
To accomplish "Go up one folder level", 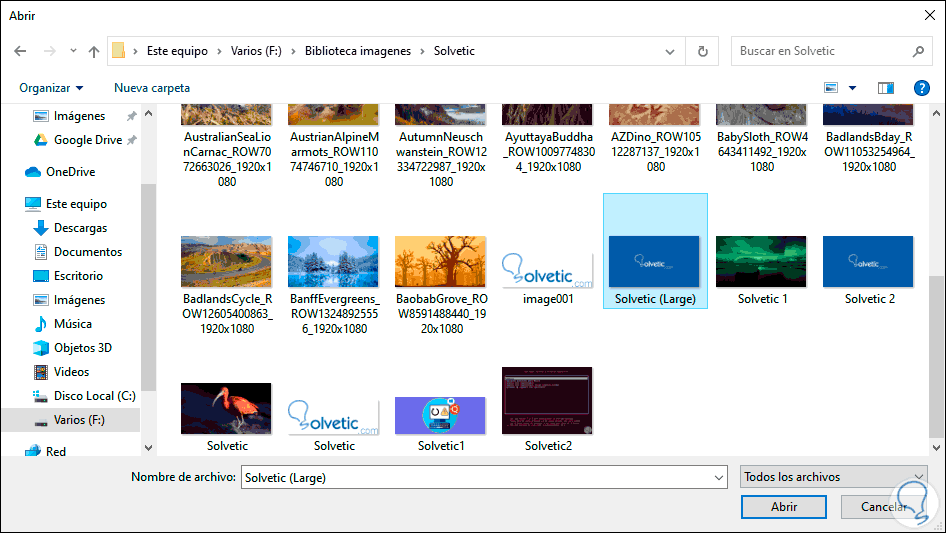I will coord(94,51).
